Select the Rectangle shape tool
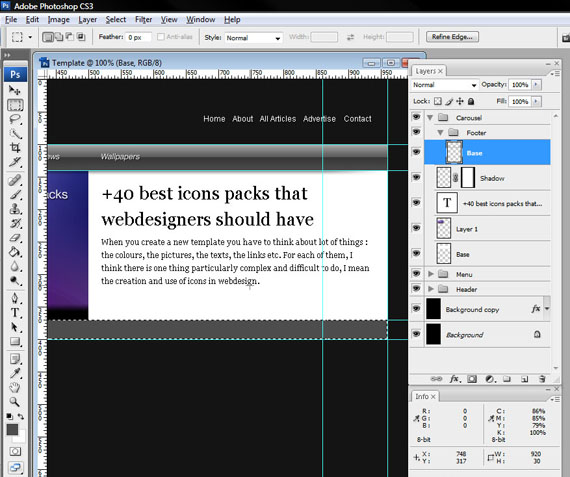The image size is (570, 477). (x=15, y=341)
